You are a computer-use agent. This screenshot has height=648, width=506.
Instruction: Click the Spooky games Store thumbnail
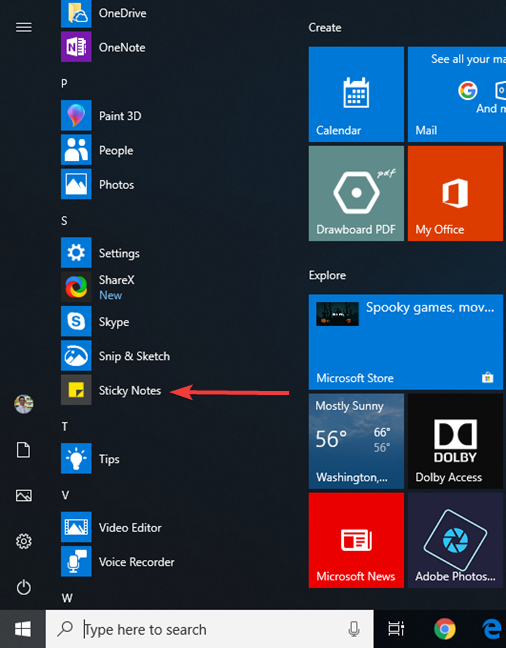click(337, 314)
